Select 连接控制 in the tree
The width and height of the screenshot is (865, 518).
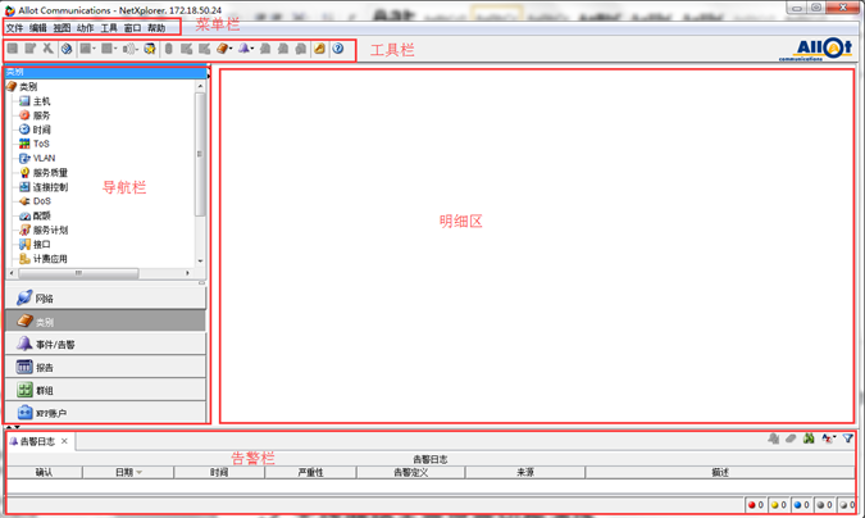(x=50, y=187)
